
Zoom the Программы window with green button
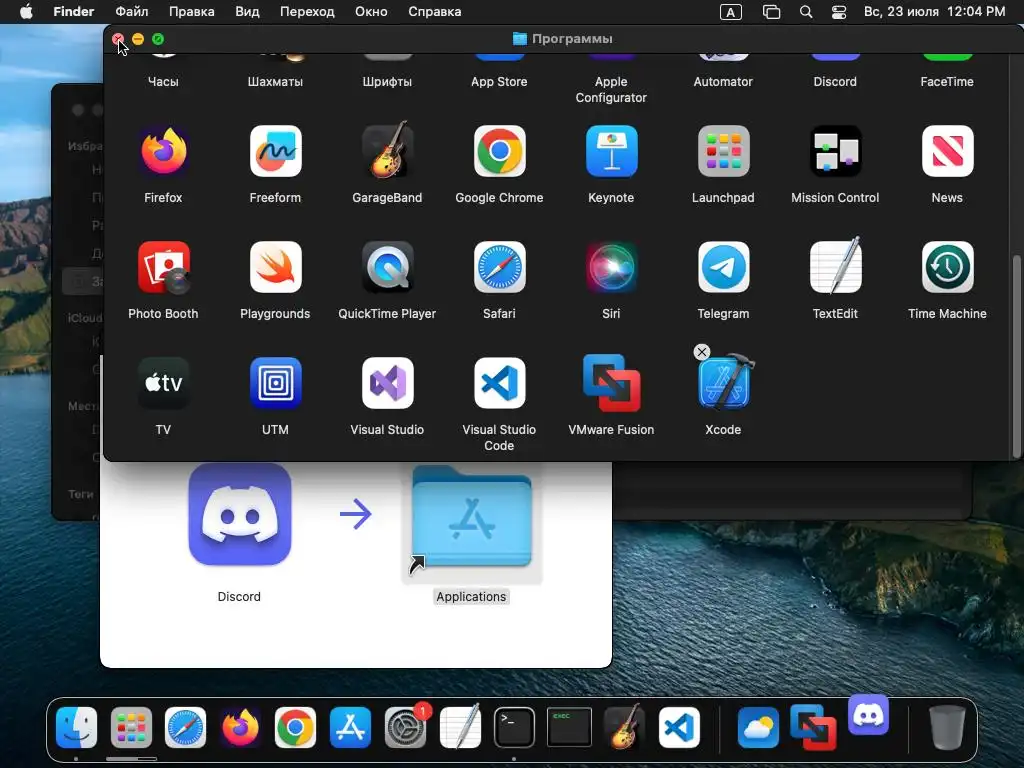coord(158,39)
